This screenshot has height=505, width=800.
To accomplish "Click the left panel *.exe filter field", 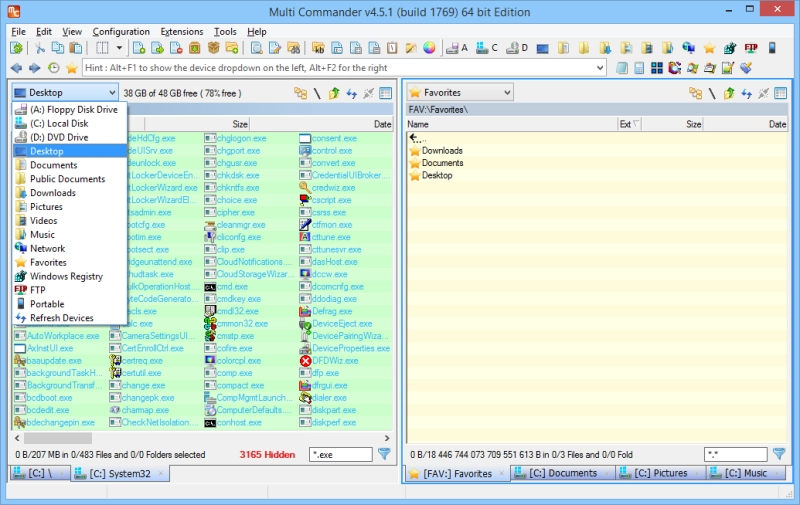I will click(341, 454).
